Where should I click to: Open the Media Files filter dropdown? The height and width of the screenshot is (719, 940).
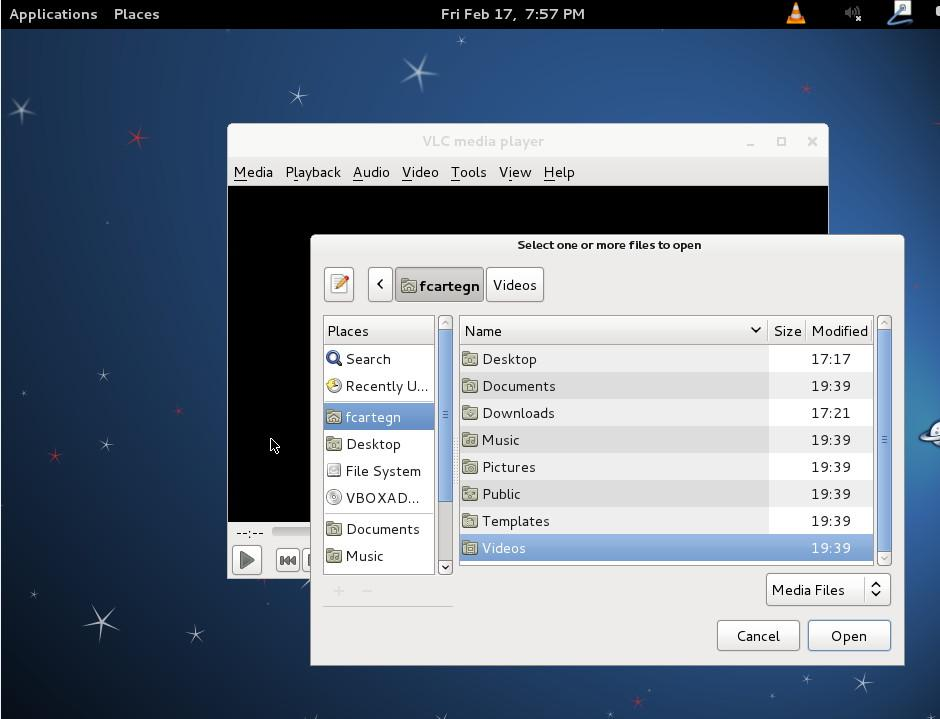coord(827,590)
